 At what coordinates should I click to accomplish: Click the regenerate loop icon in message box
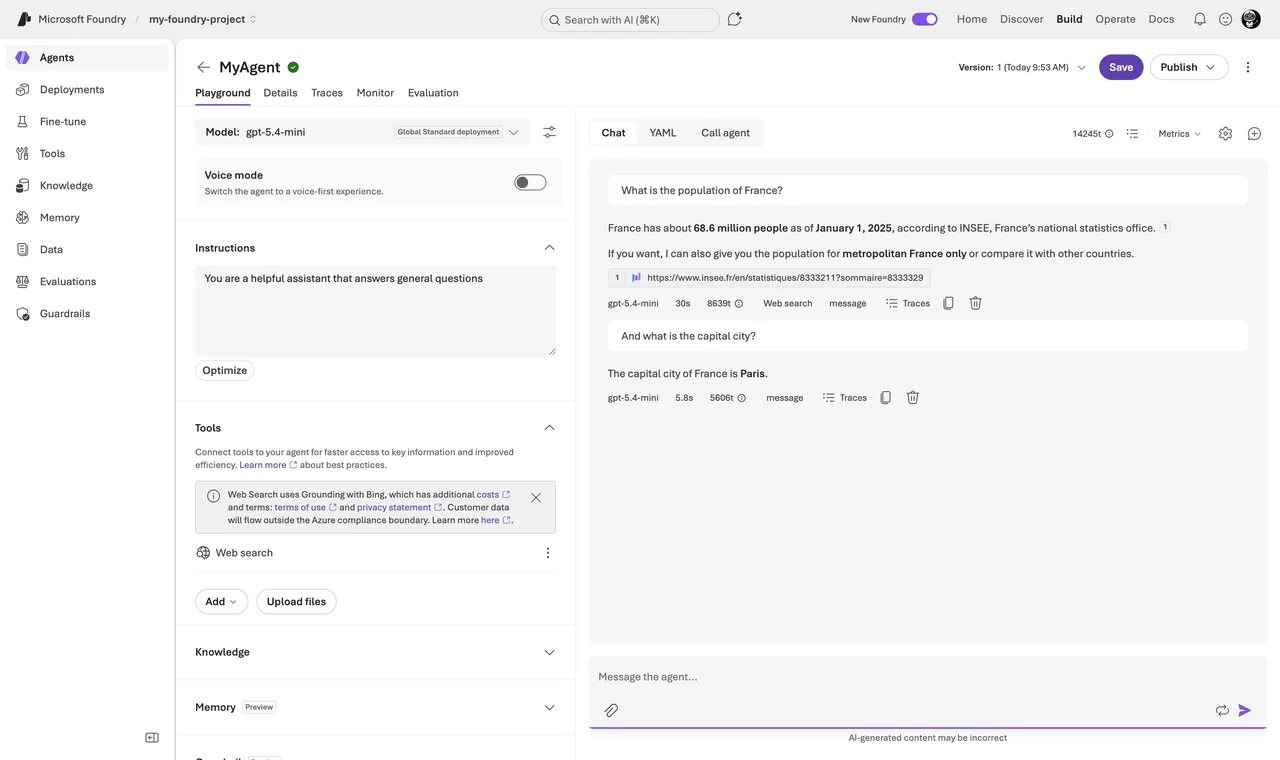[x=1222, y=710]
